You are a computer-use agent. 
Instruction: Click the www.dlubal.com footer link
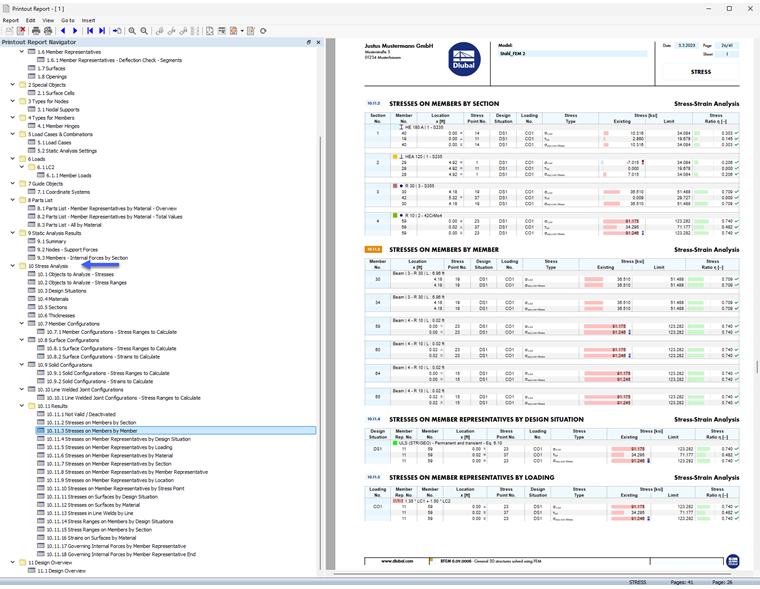pos(397,561)
